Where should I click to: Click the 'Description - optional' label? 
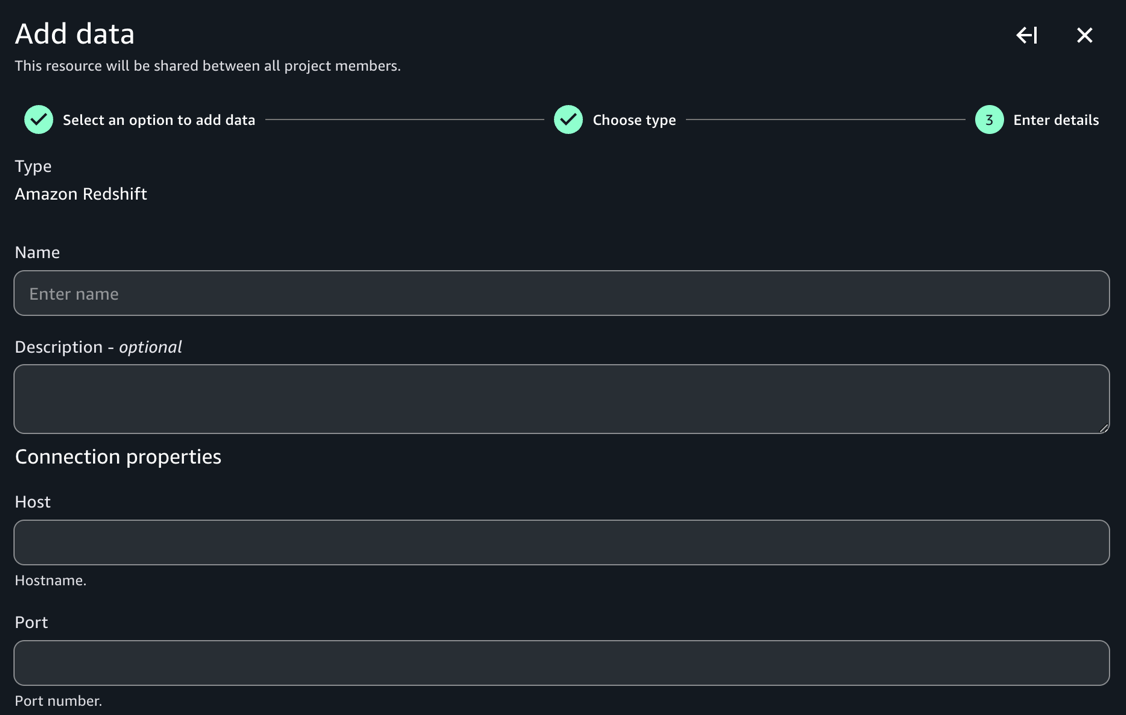pos(98,347)
